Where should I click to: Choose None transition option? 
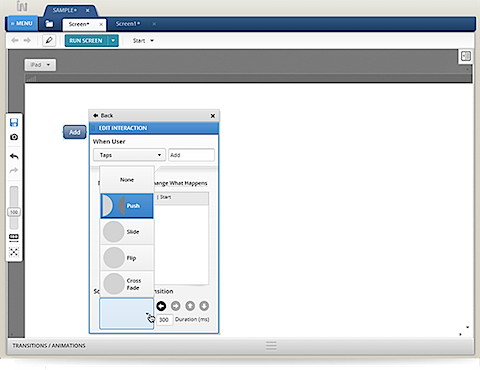tap(127, 180)
